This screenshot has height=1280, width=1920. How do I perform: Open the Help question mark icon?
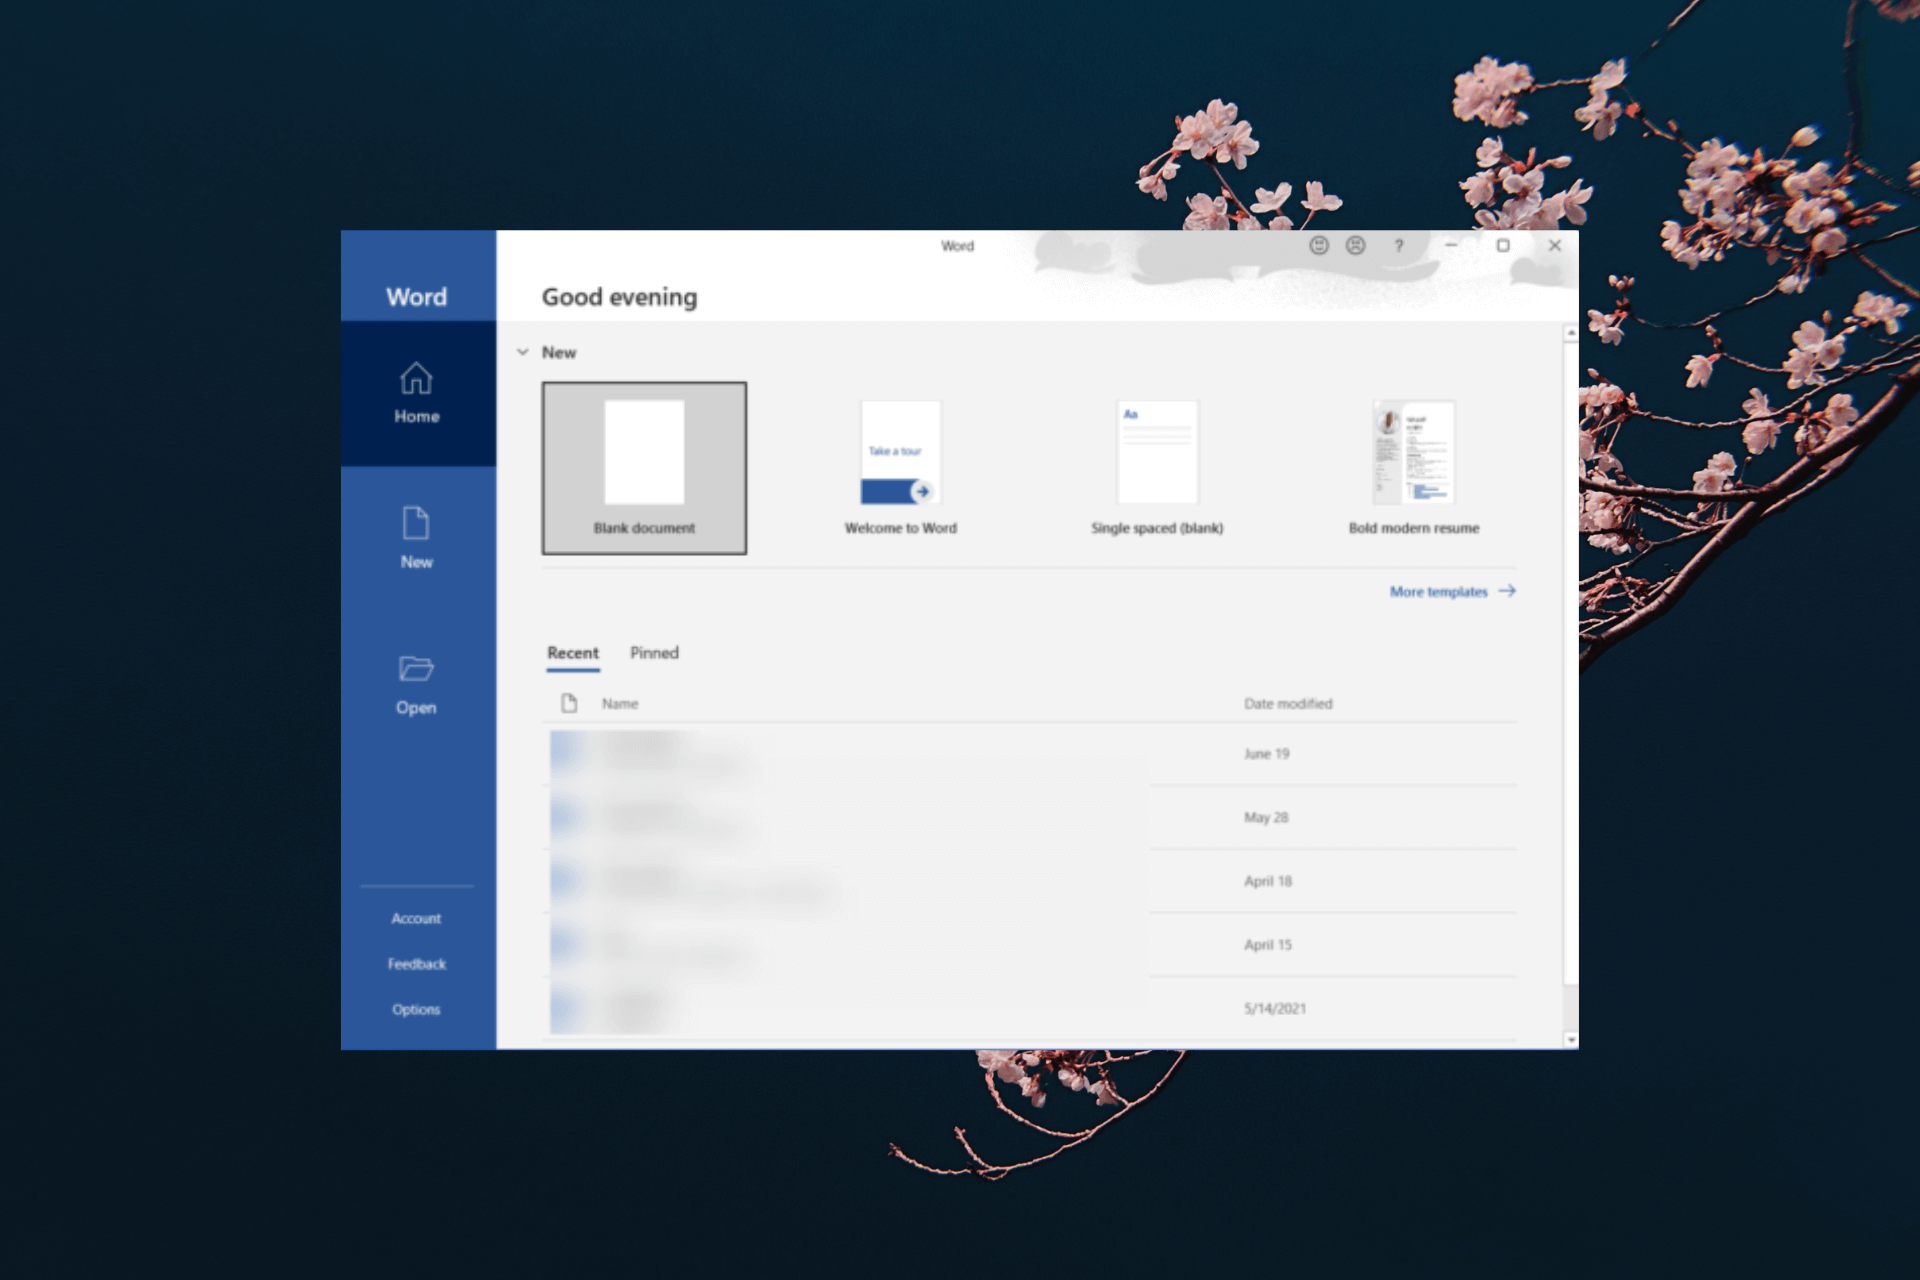tap(1399, 245)
